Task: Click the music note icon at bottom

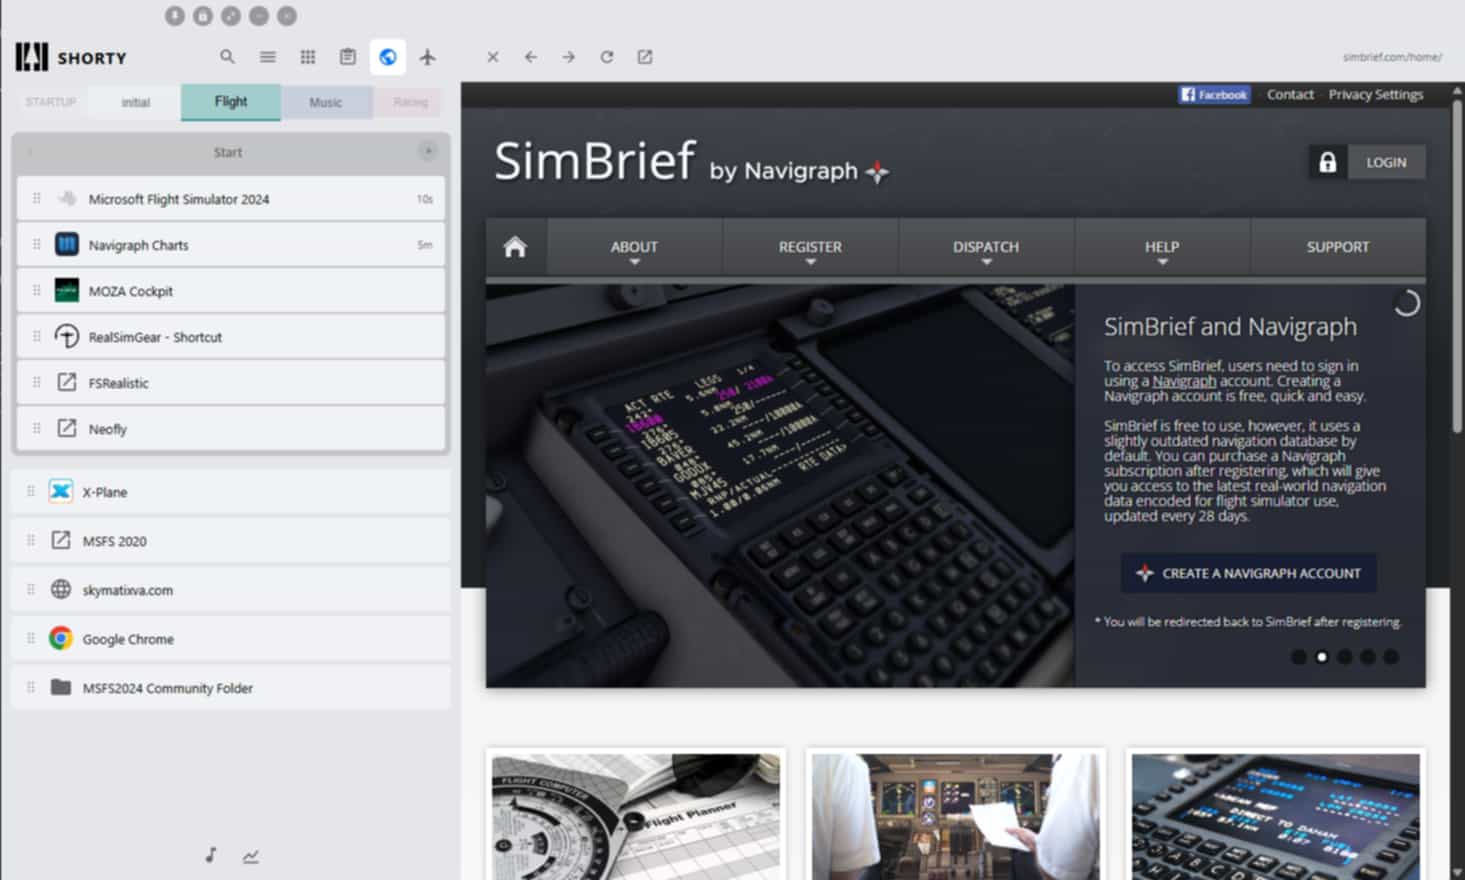Action: coord(211,855)
